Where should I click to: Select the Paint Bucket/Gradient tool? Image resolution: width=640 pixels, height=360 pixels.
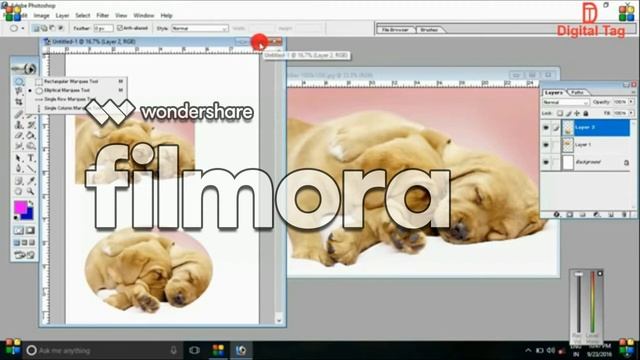tap(31, 135)
